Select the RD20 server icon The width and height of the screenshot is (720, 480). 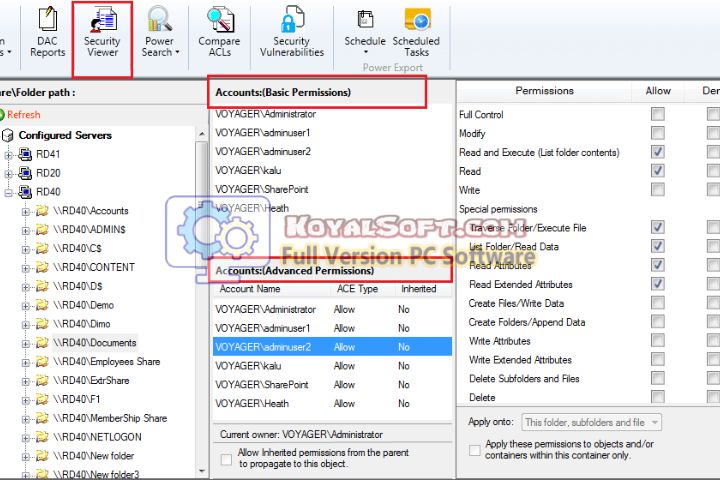(x=25, y=173)
